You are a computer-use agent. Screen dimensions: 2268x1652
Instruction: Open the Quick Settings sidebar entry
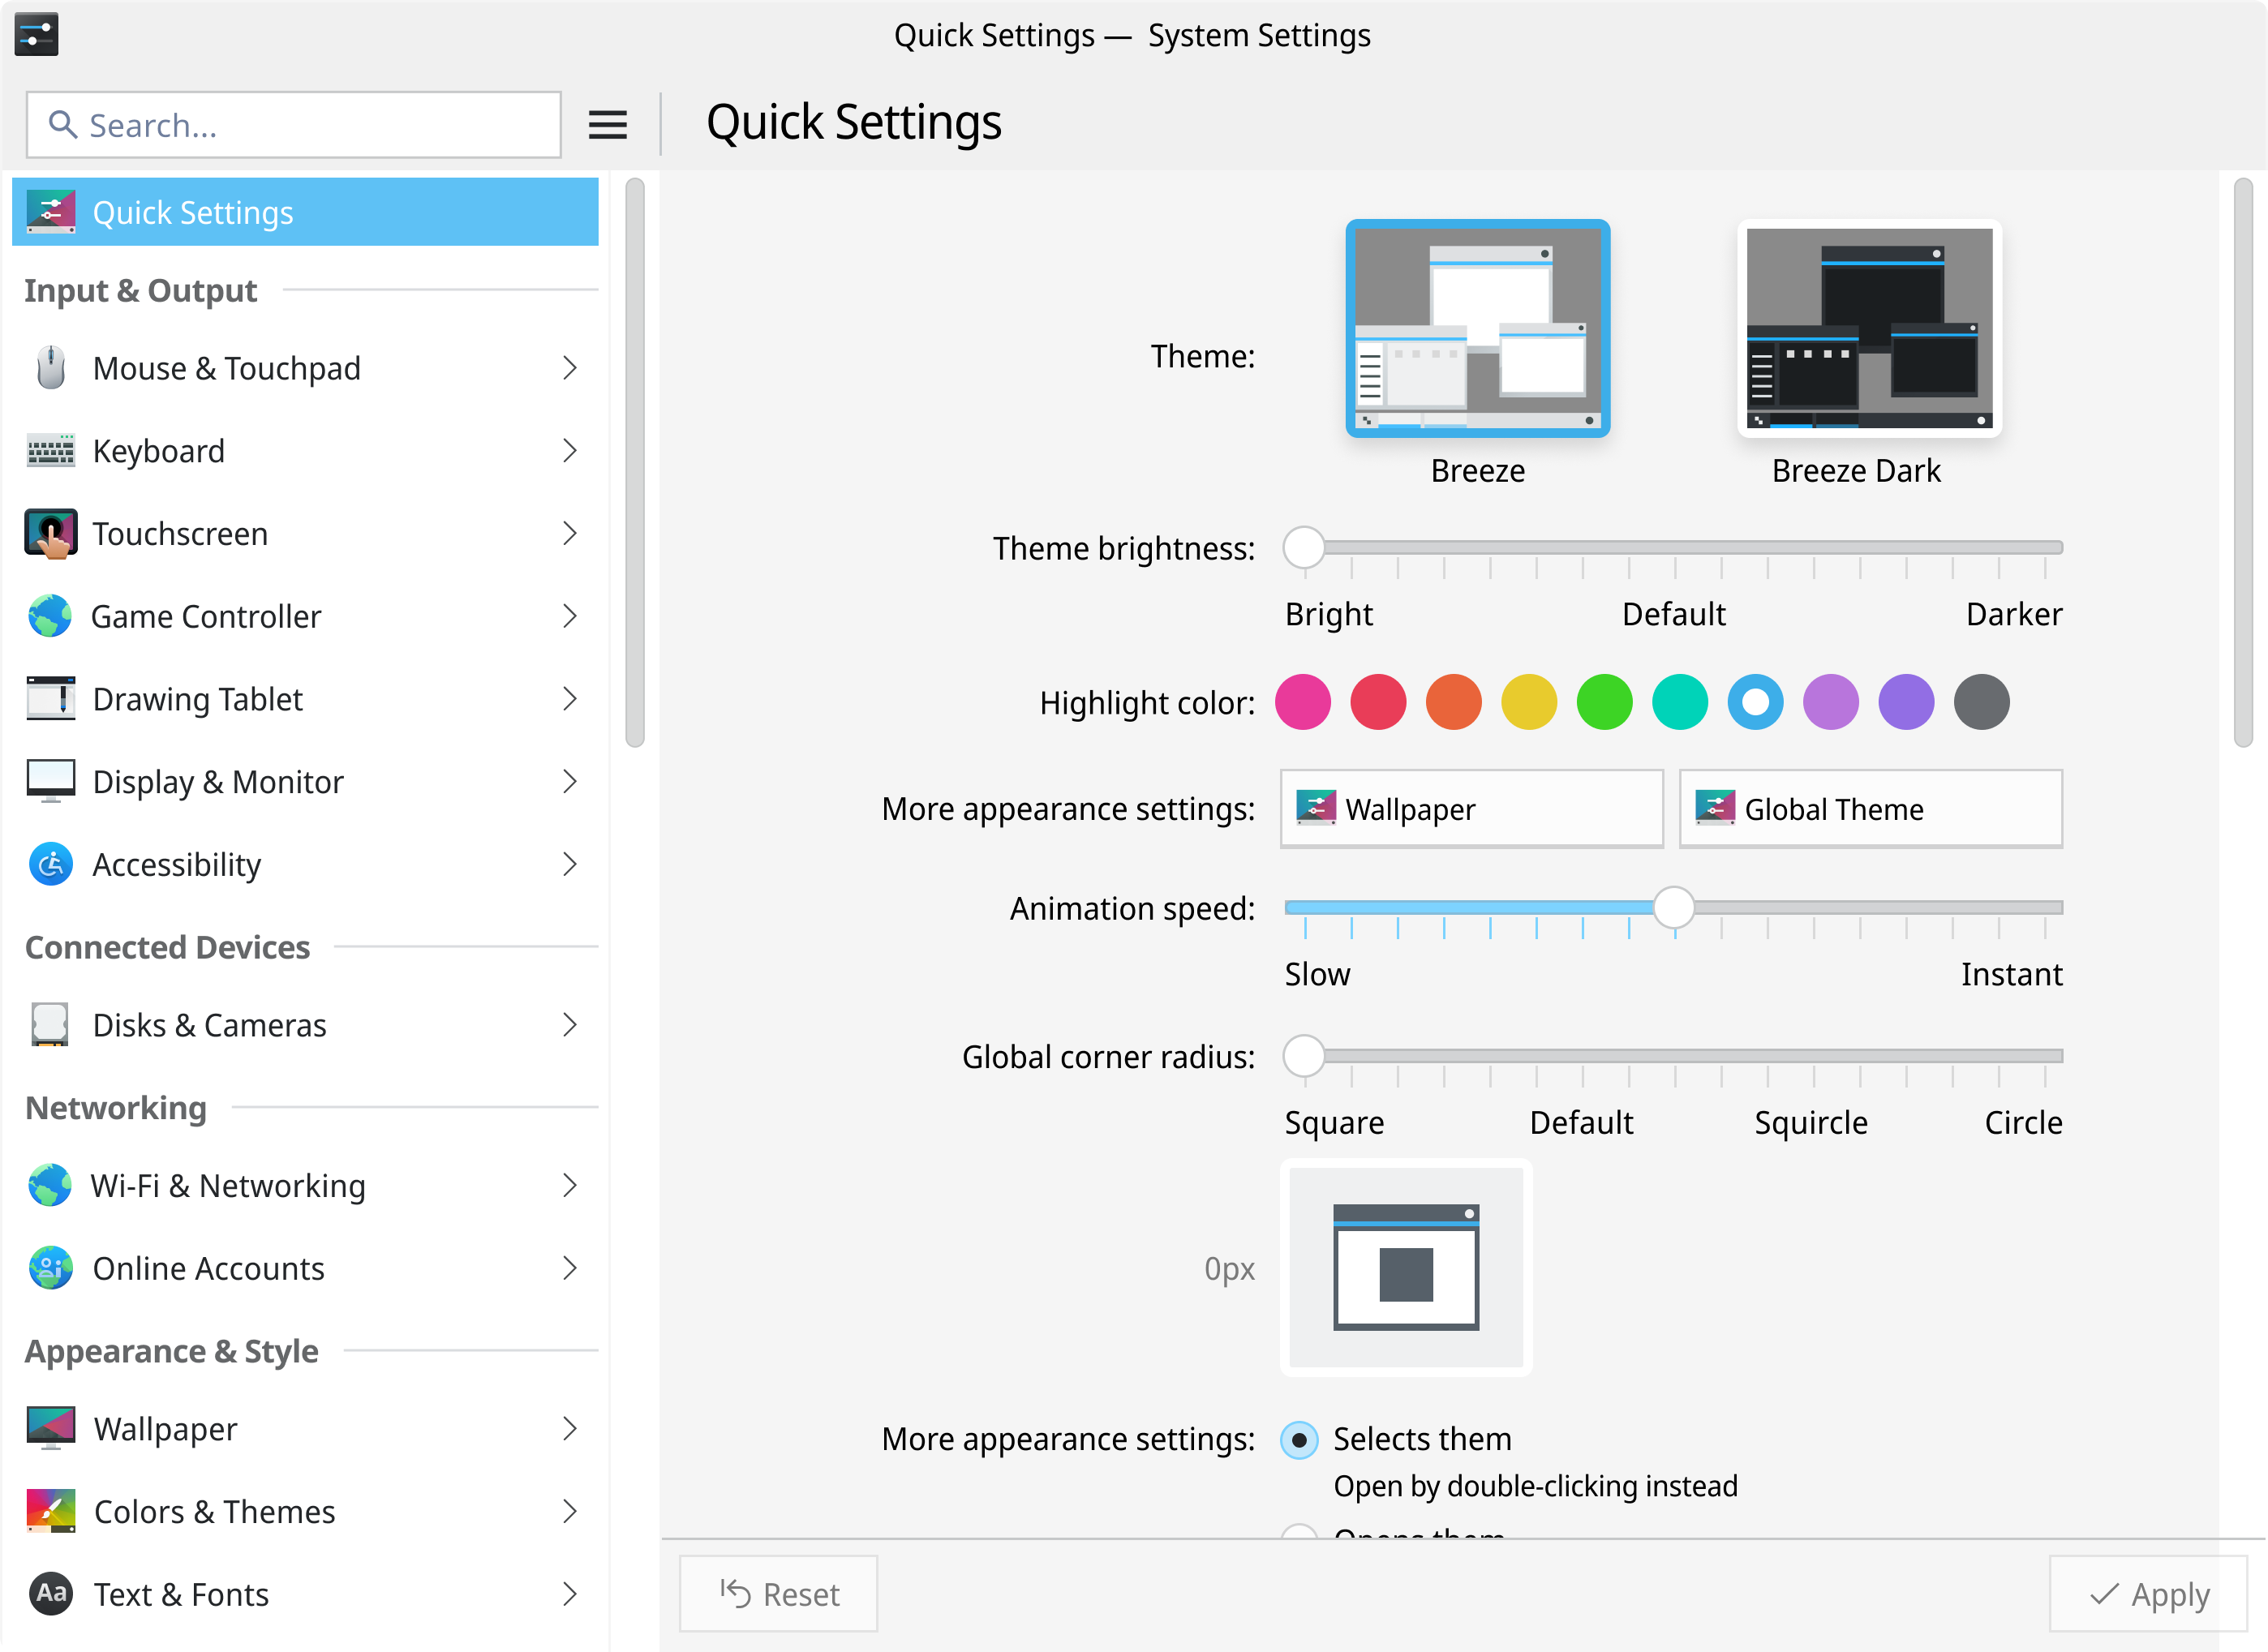point(305,212)
